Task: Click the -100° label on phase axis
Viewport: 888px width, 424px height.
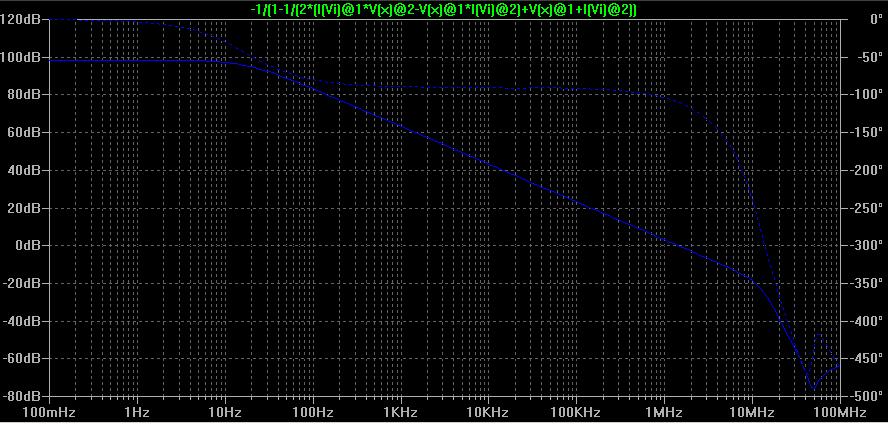Action: coord(865,95)
